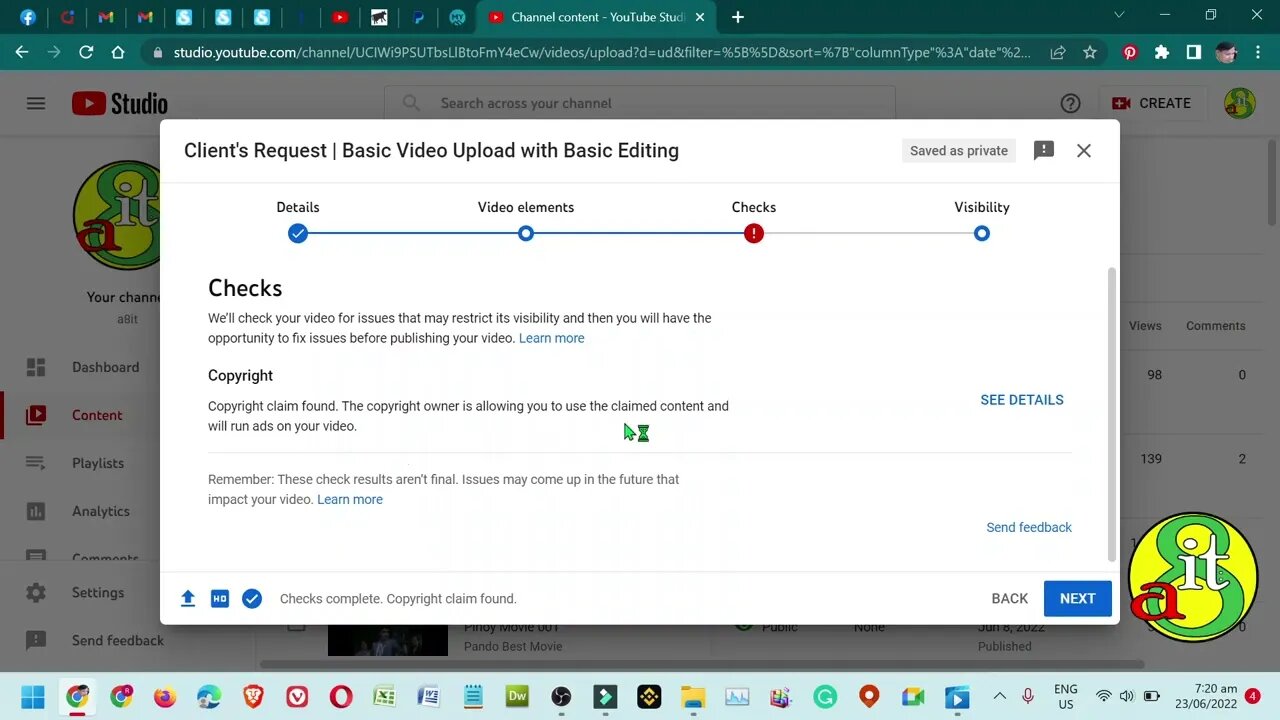The width and height of the screenshot is (1280, 720).
Task: Open Opera from the taskbar
Action: [x=341, y=697]
